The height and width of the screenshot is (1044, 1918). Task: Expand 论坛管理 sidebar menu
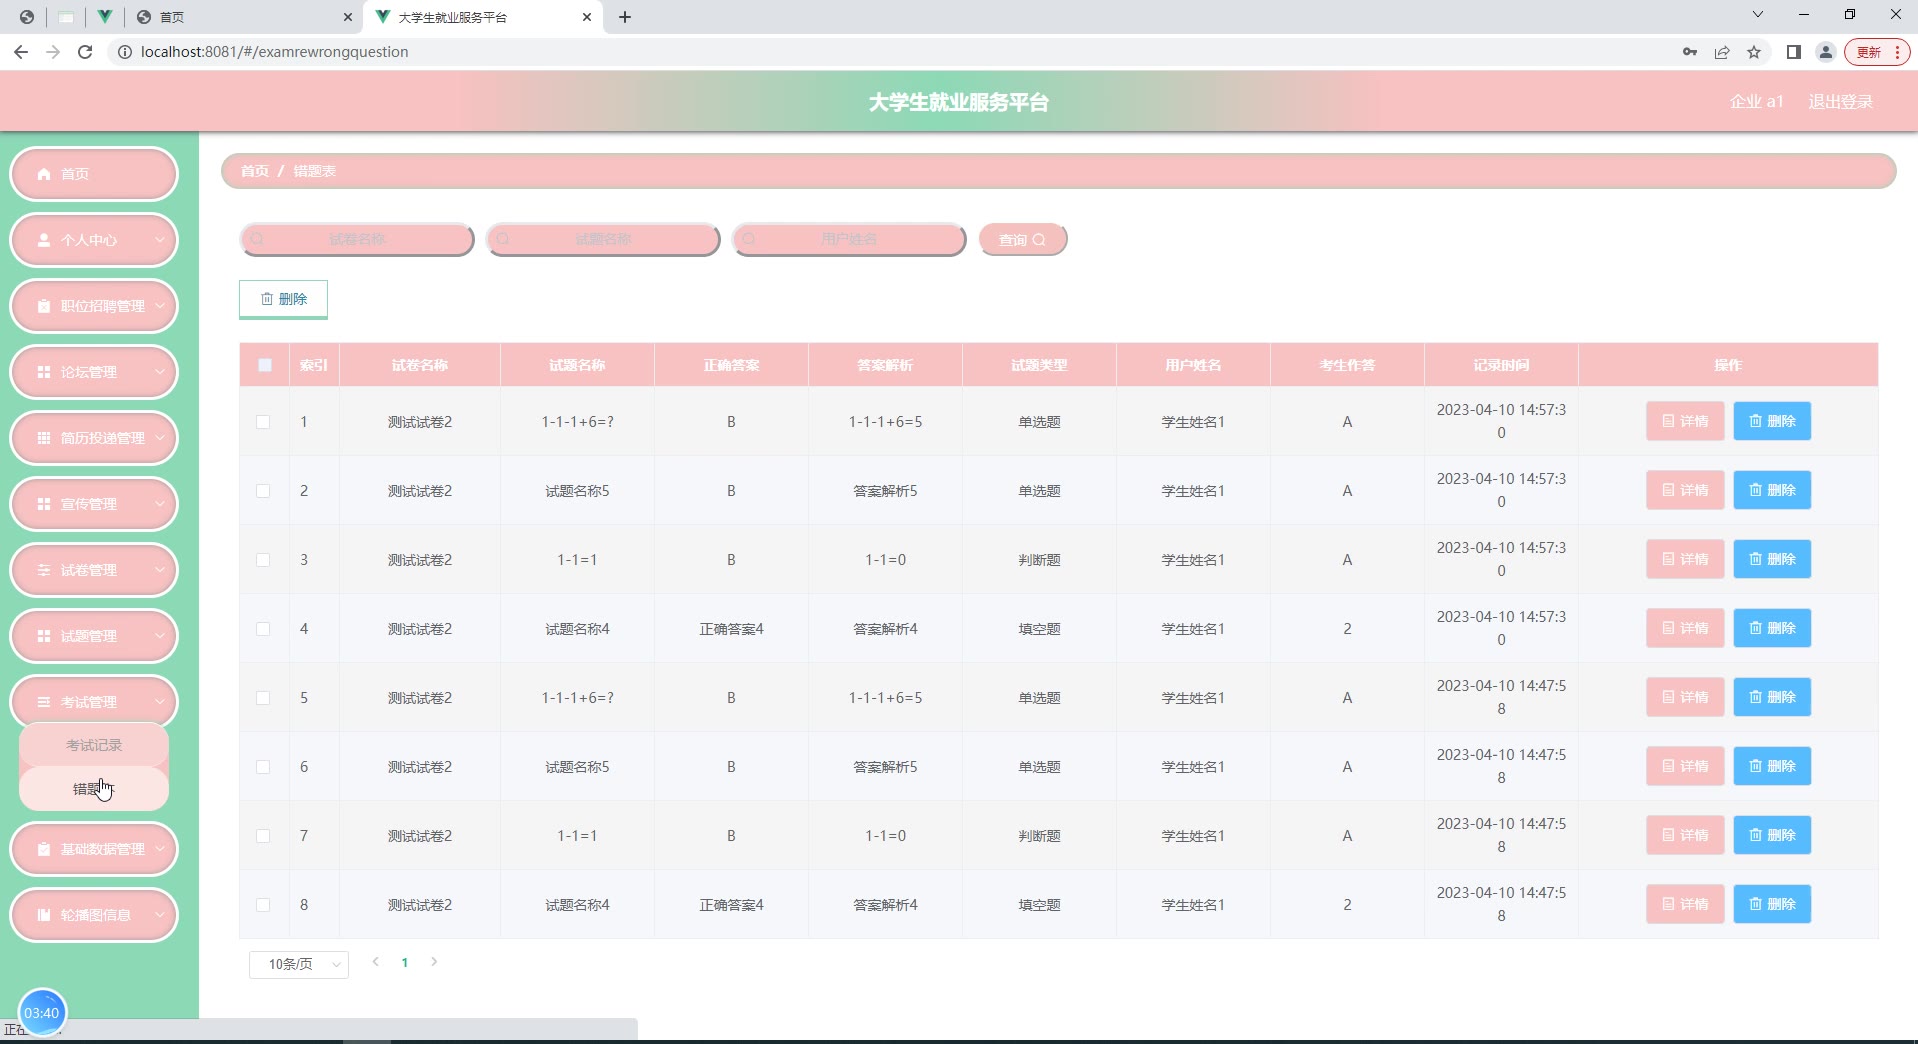pos(94,372)
